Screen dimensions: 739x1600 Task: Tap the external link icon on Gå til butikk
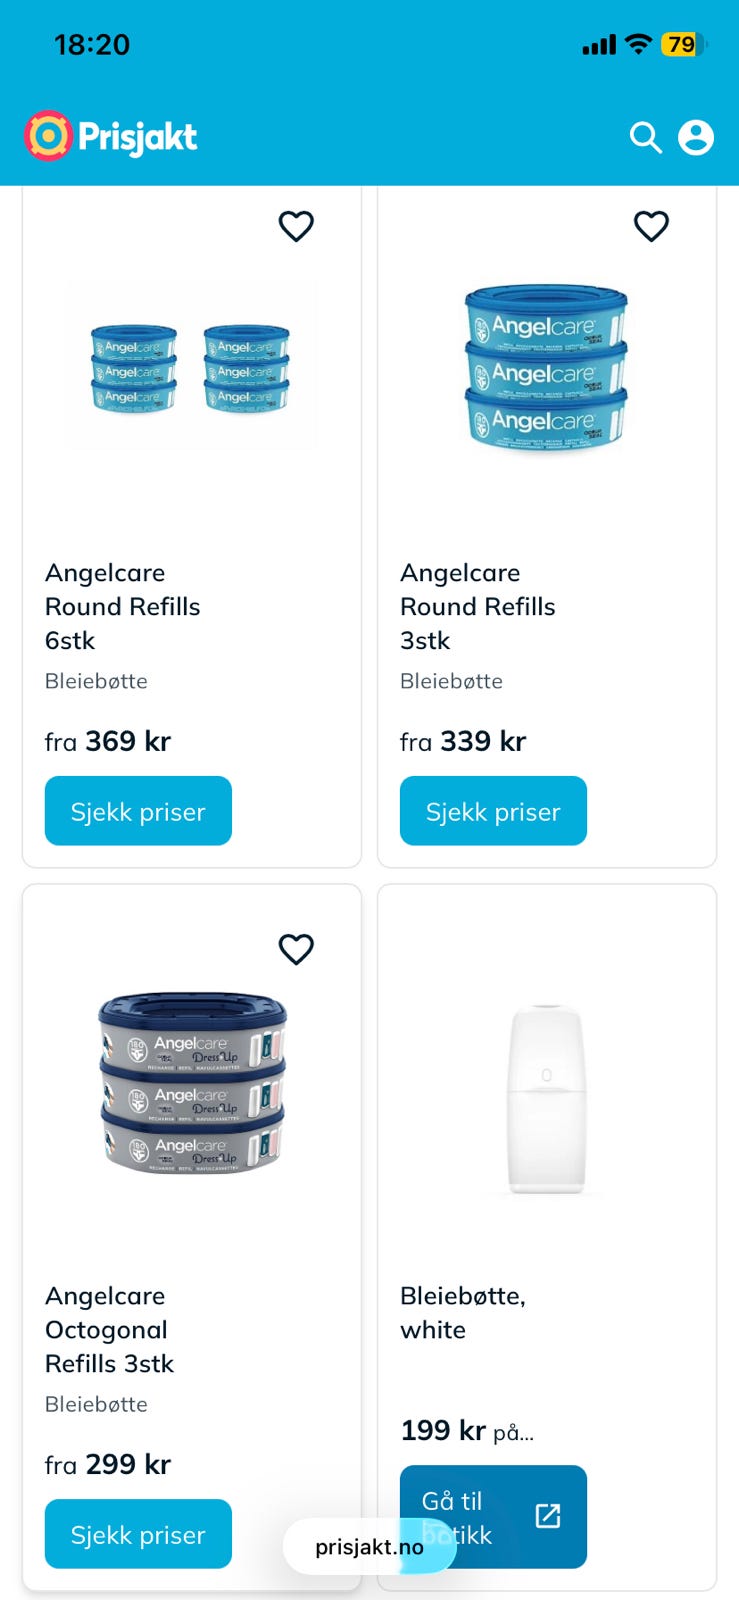tap(548, 1516)
